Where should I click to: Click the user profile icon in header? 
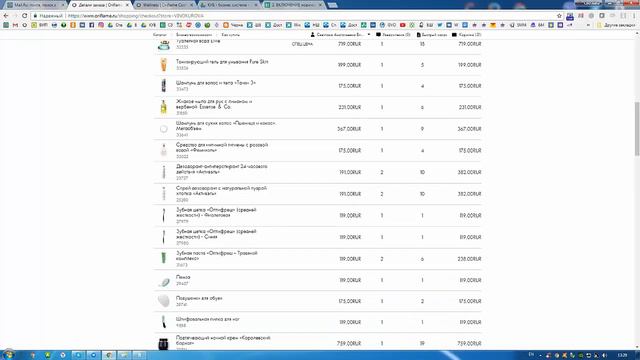click(313, 35)
